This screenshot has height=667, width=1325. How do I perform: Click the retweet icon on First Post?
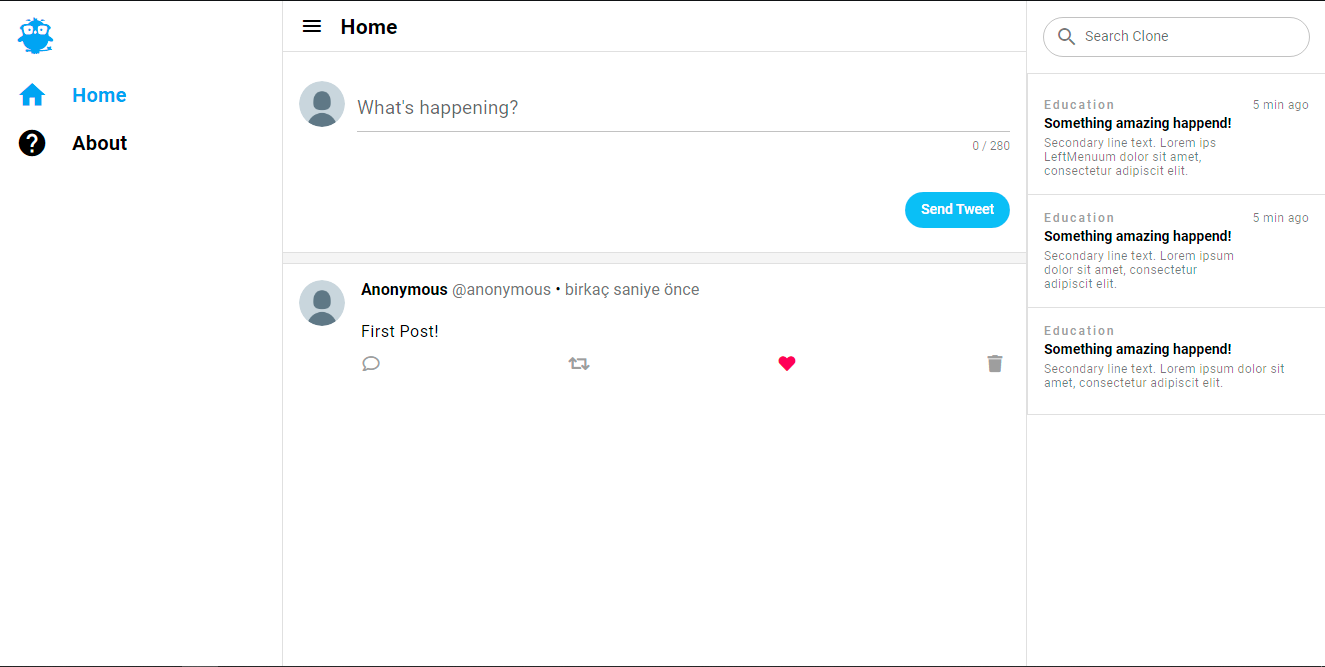pyautogui.click(x=579, y=363)
